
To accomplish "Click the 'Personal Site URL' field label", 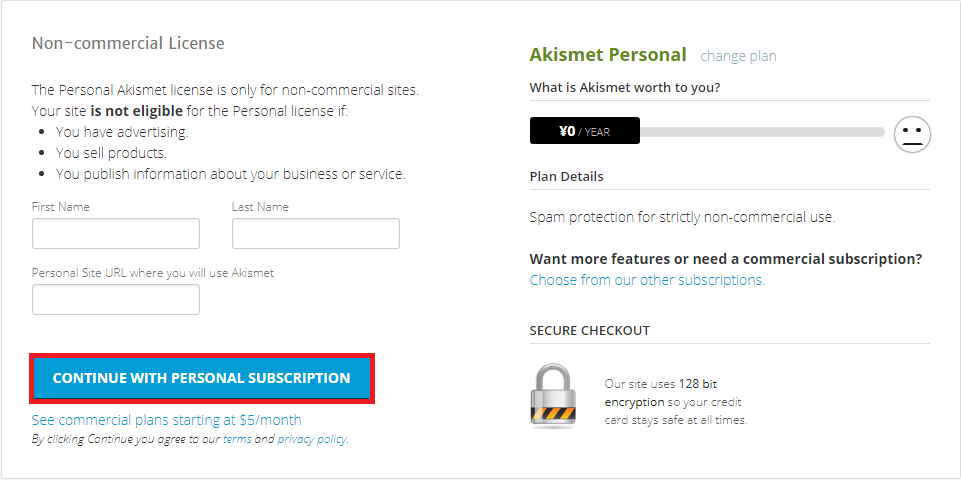I will tap(153, 272).
